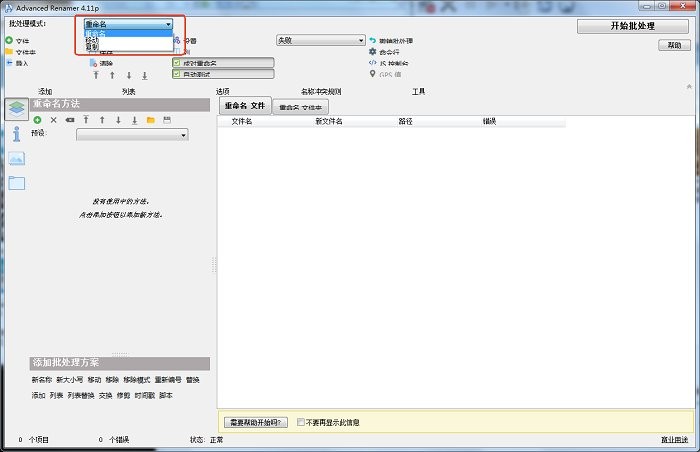Switch to the 重命名 文件 tab
700x452 pixels.
(x=244, y=105)
